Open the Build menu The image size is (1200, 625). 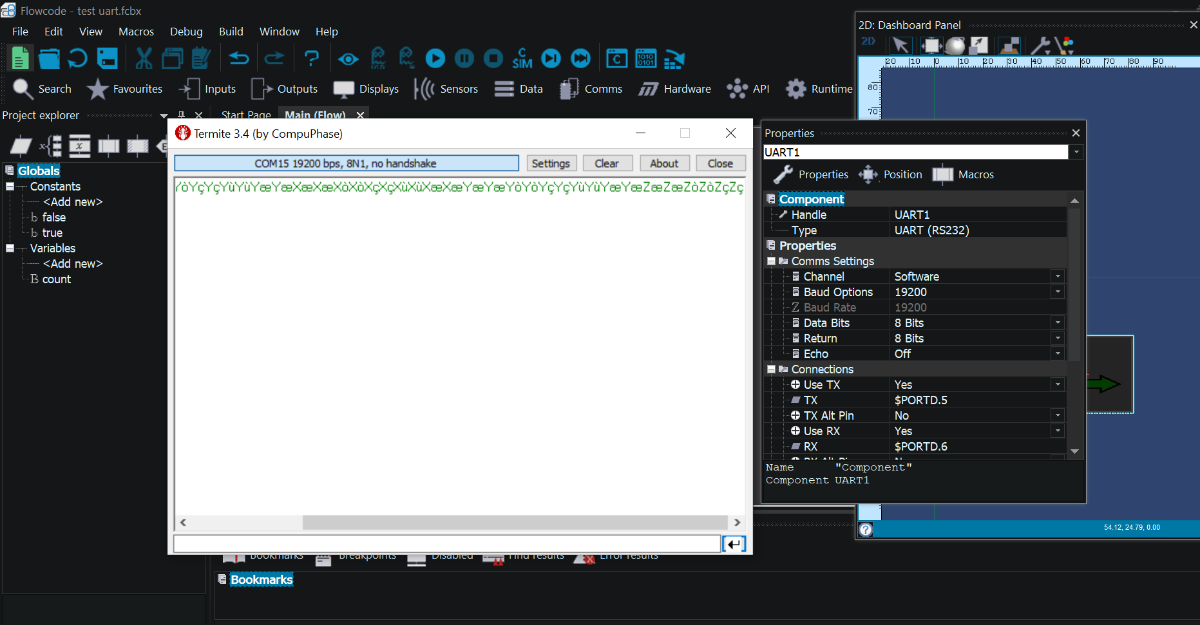(x=231, y=32)
